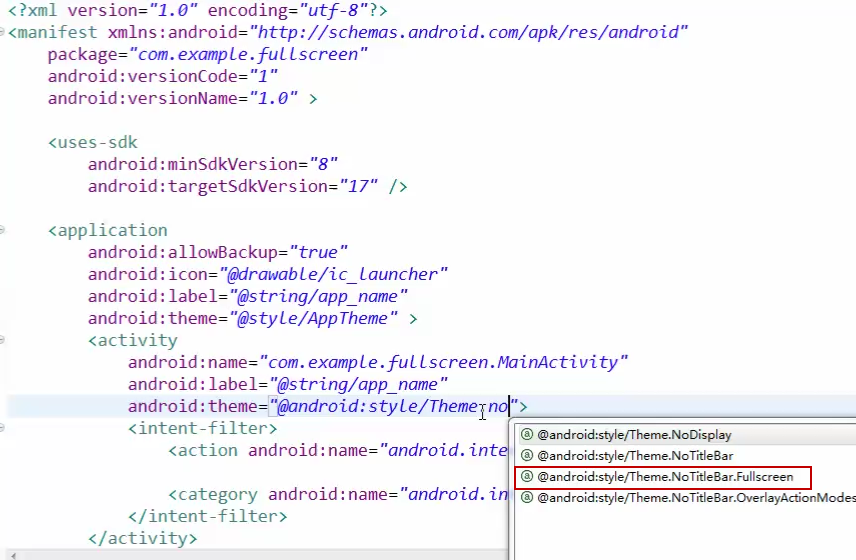Screen dimensions: 856x560
Task: Click the activity label value "@string/app_name"
Action: 358,384
